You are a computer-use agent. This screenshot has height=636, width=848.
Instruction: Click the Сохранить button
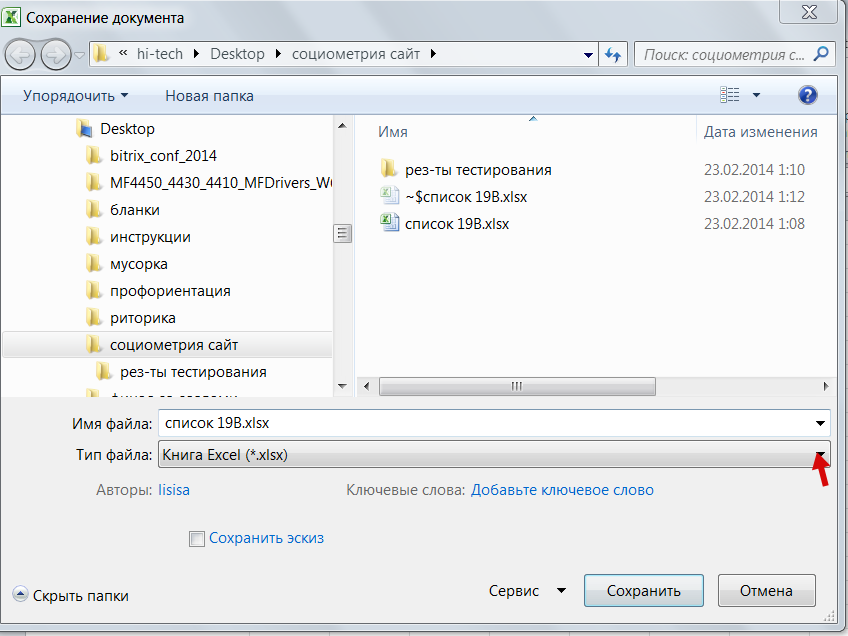(x=643, y=590)
